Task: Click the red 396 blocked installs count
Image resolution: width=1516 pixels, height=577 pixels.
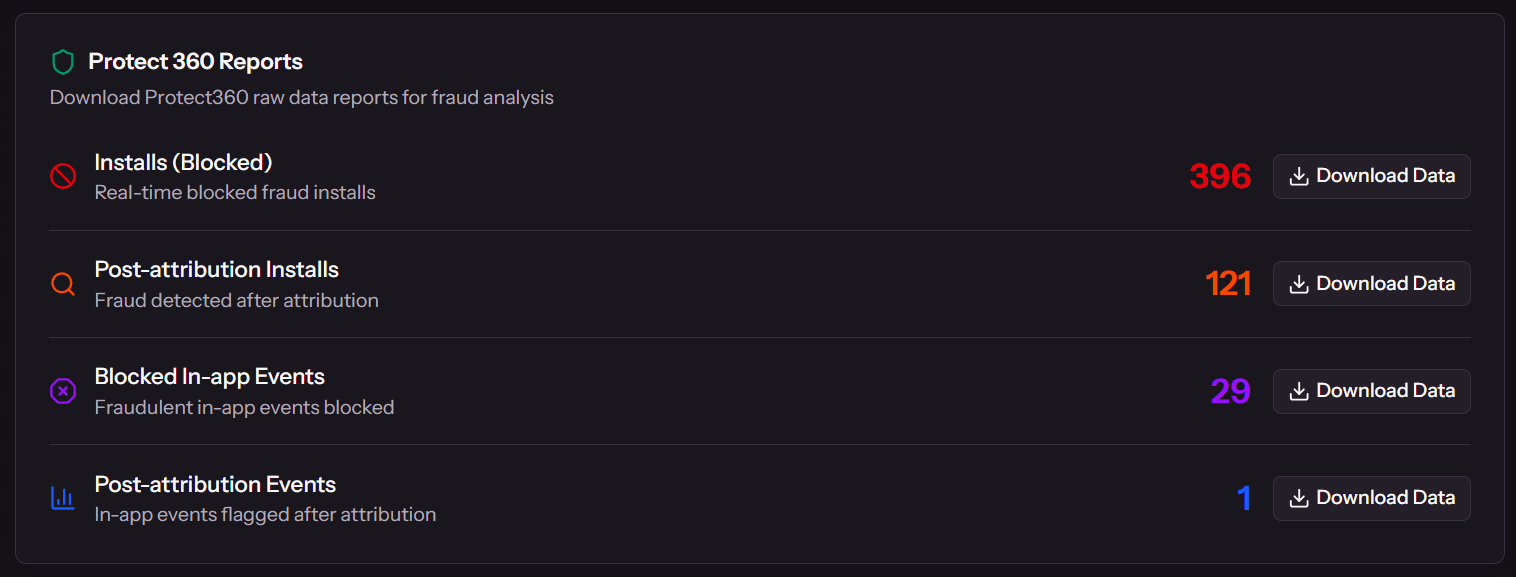Action: [1220, 177]
